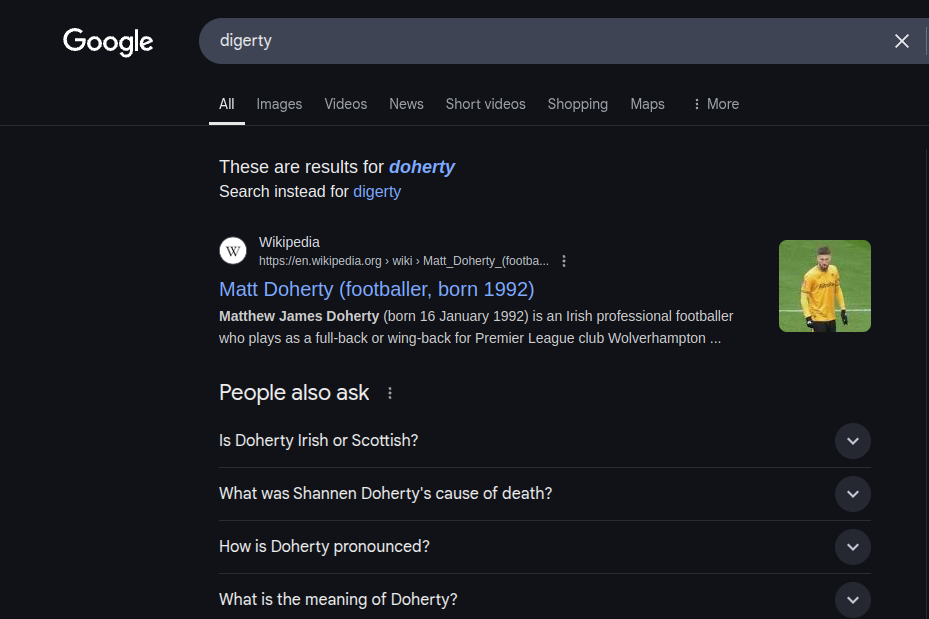Click question "What was Shannen Doherty's cause of death?"
This screenshot has height=619, width=929.
pyautogui.click(x=385, y=493)
